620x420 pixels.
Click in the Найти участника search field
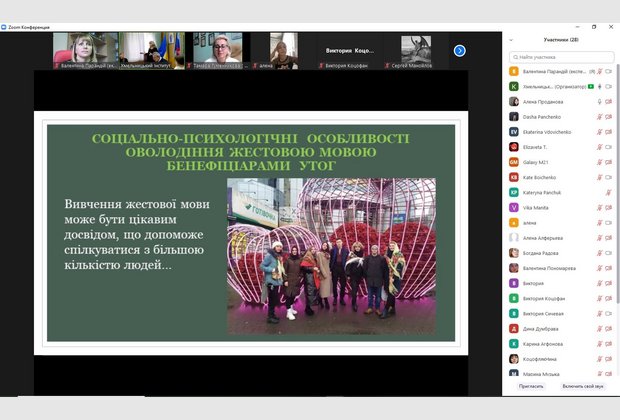(562, 57)
